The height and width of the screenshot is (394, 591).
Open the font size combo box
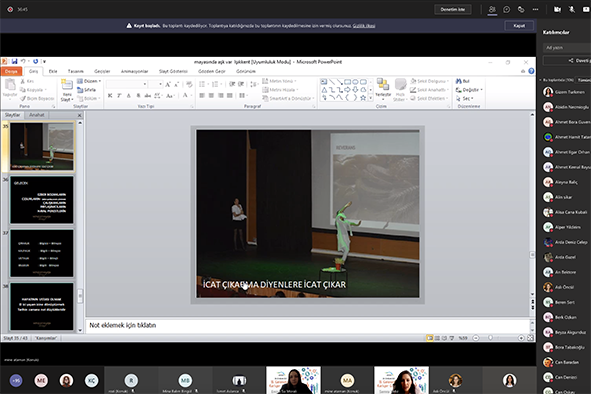[155, 84]
